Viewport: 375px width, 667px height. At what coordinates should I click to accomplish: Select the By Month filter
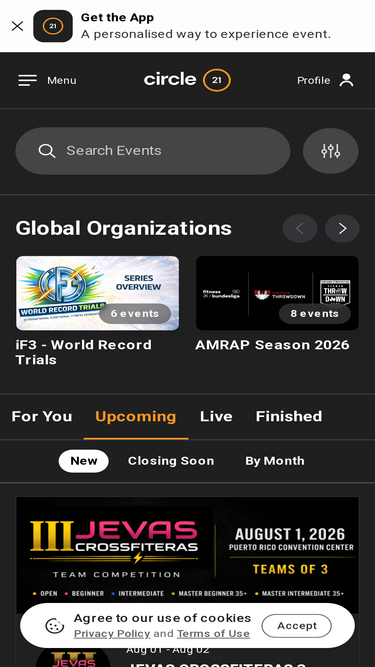coord(275,461)
